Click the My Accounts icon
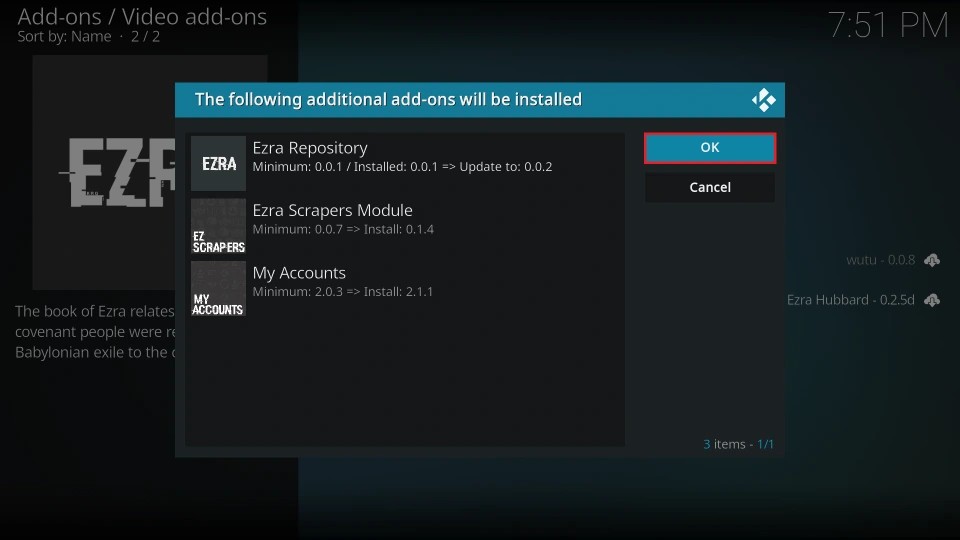960x540 pixels. pyautogui.click(x=219, y=288)
